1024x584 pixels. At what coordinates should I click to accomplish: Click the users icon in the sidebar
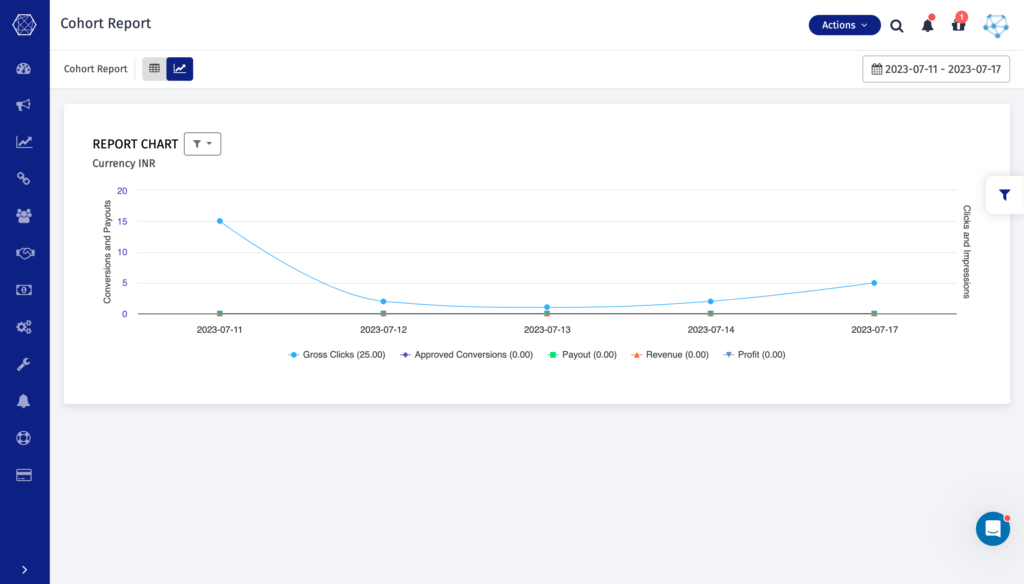coord(23,215)
